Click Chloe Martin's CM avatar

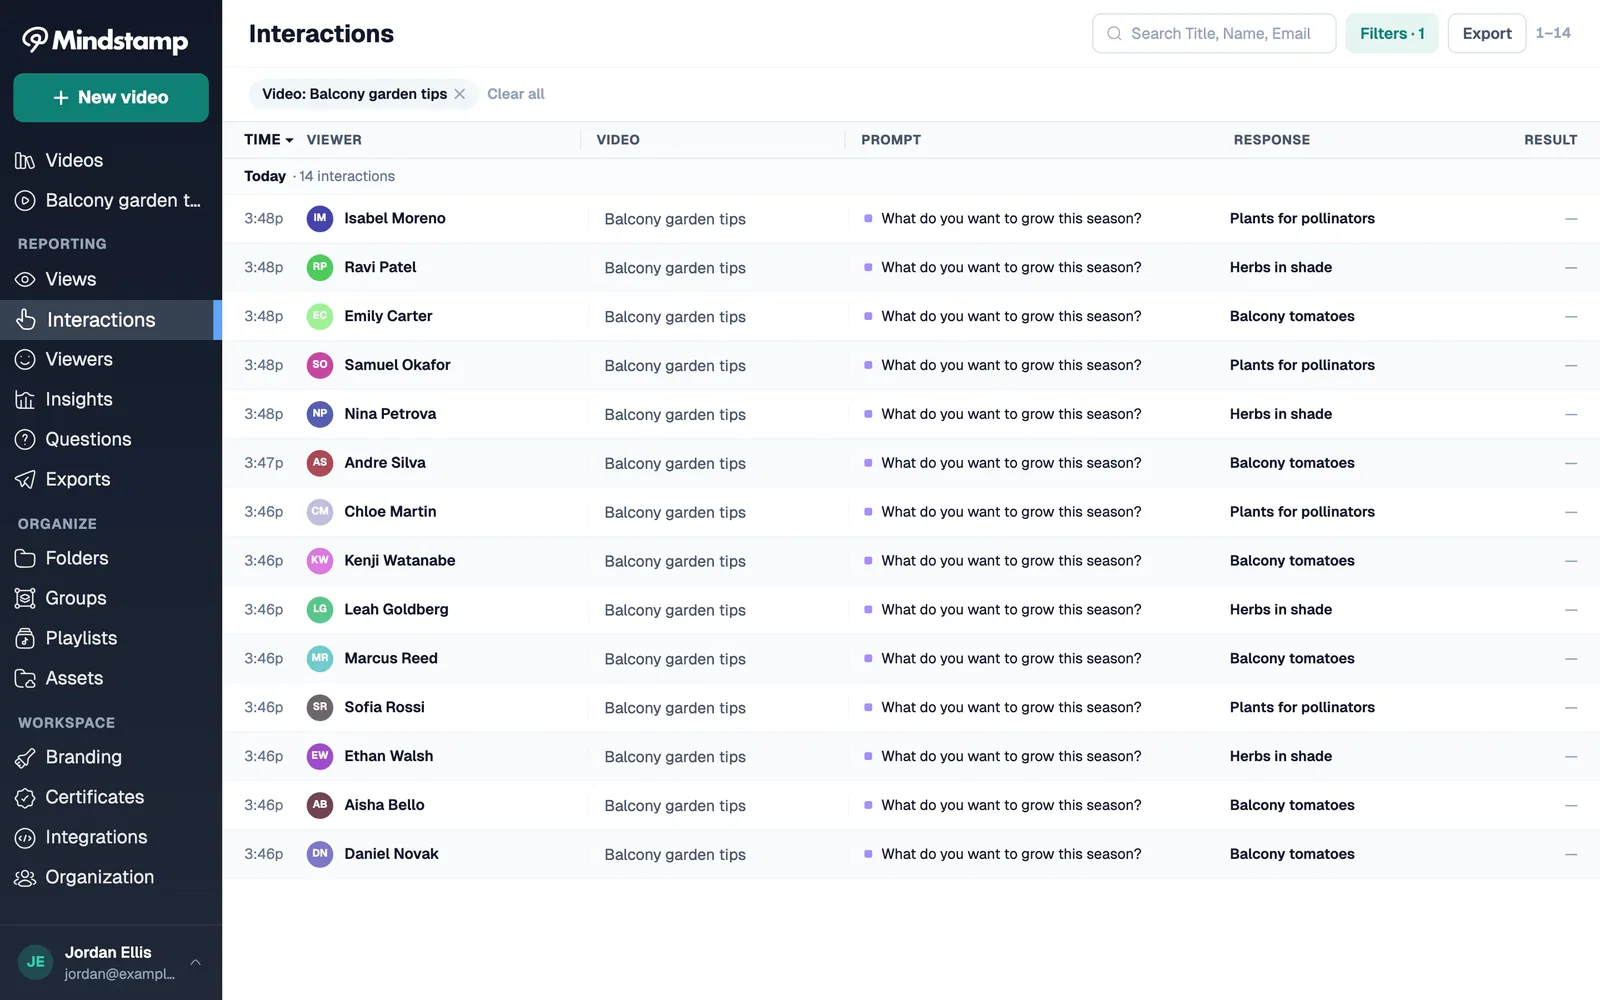(x=320, y=511)
